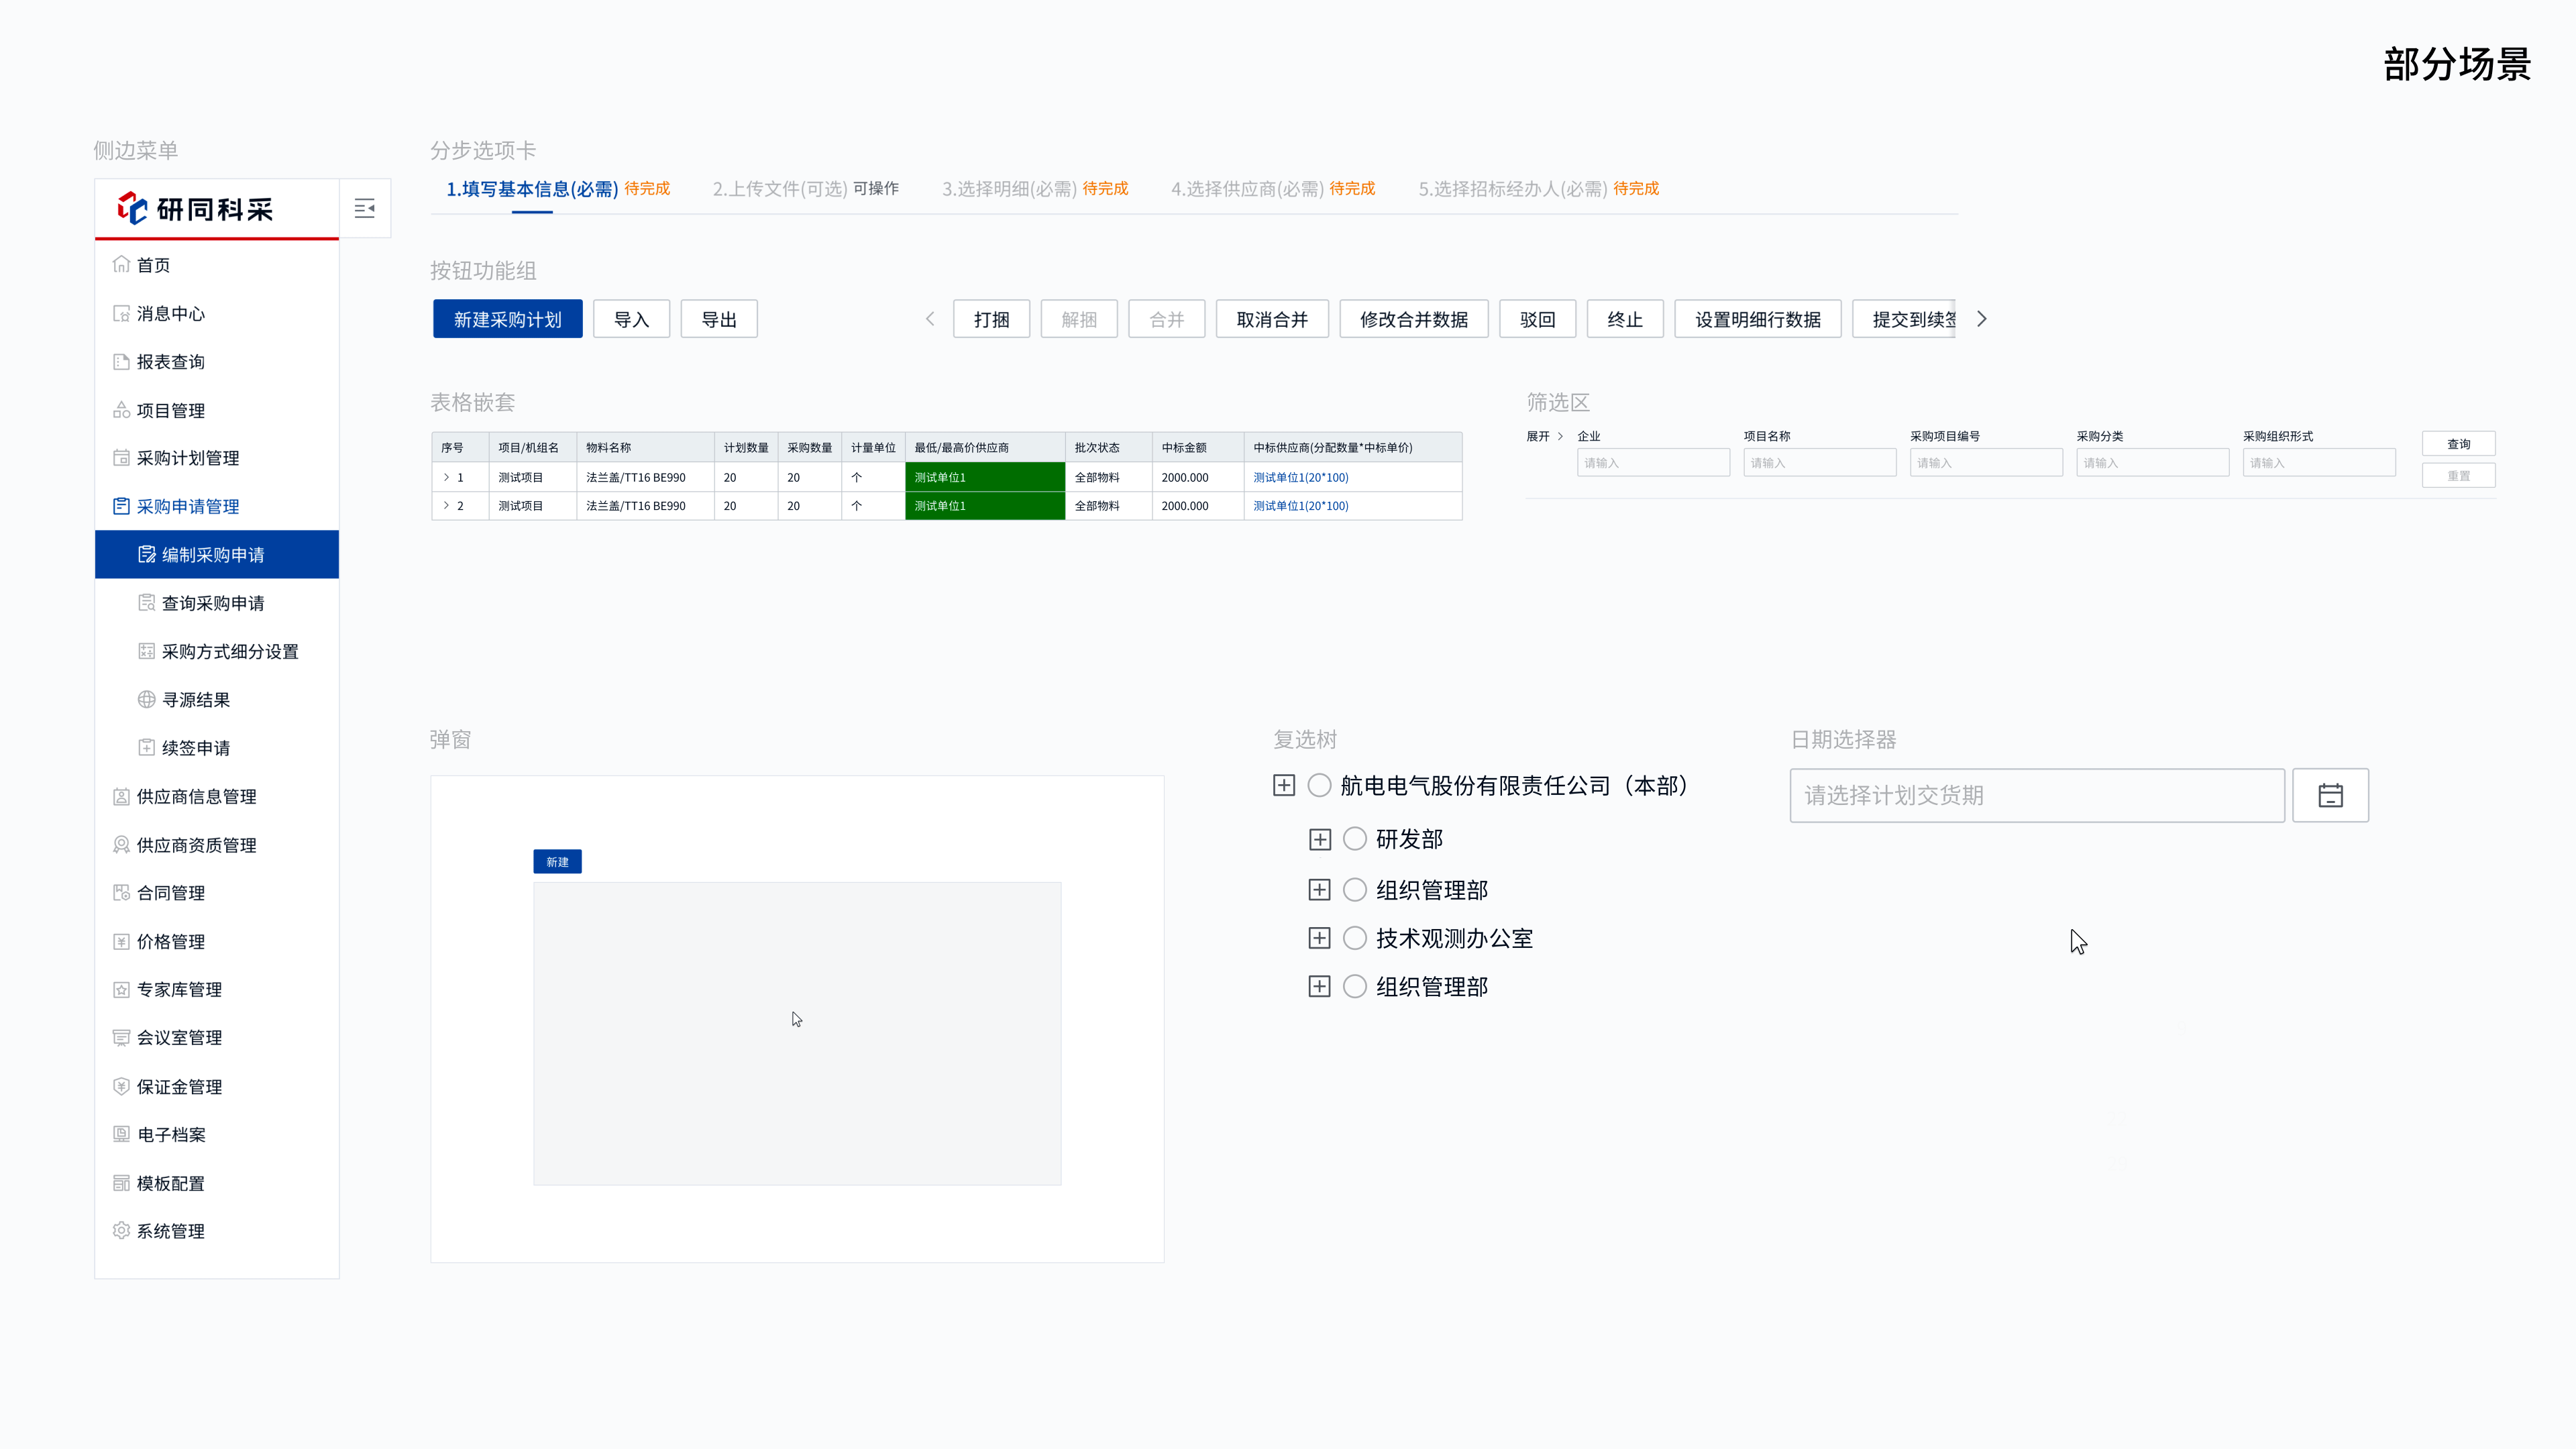
Task: Click the 终止 button
Action: coord(1625,319)
